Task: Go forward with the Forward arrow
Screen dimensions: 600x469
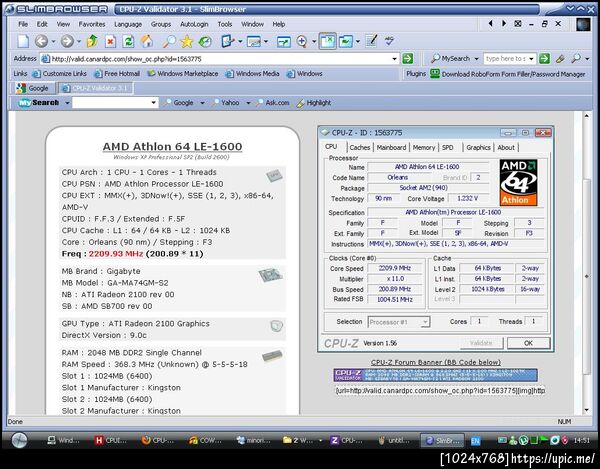Action: (67, 41)
